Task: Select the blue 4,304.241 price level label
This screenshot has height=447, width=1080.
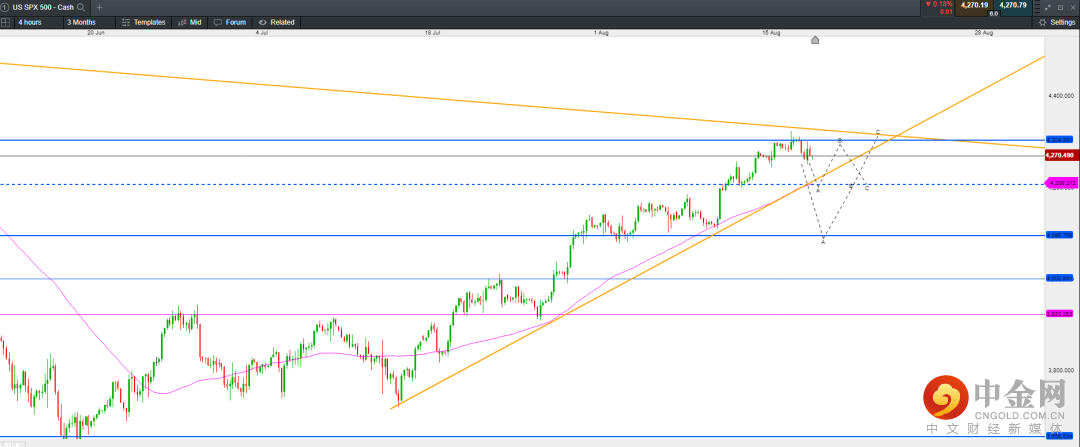Action: pos(1059,140)
